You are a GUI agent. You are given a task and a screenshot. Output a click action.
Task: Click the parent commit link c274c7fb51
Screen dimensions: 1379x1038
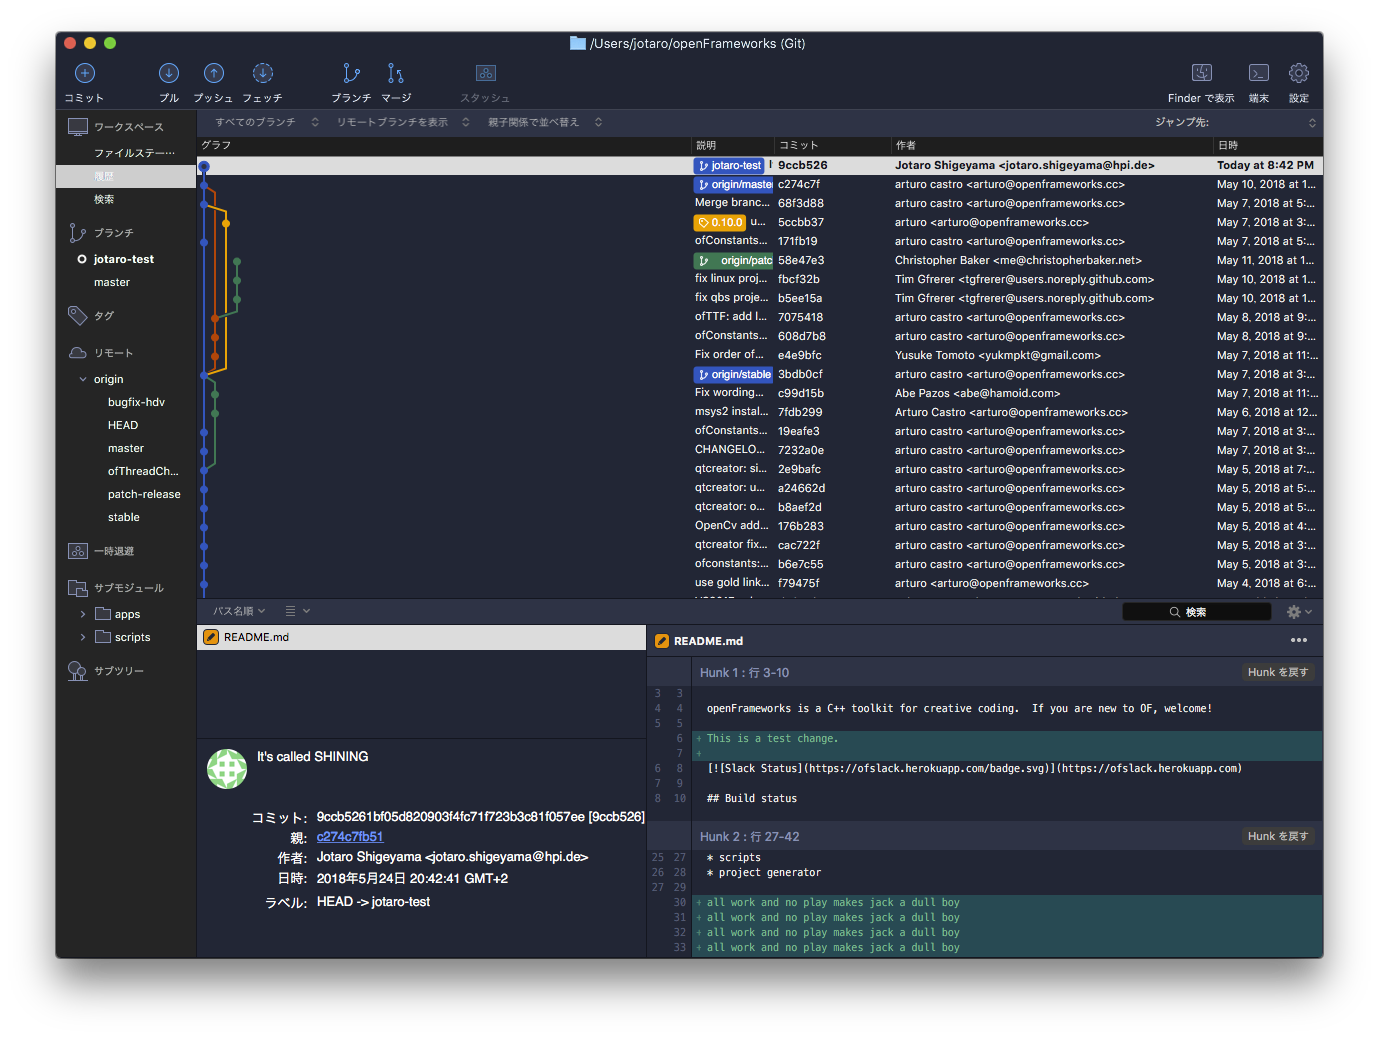point(350,837)
